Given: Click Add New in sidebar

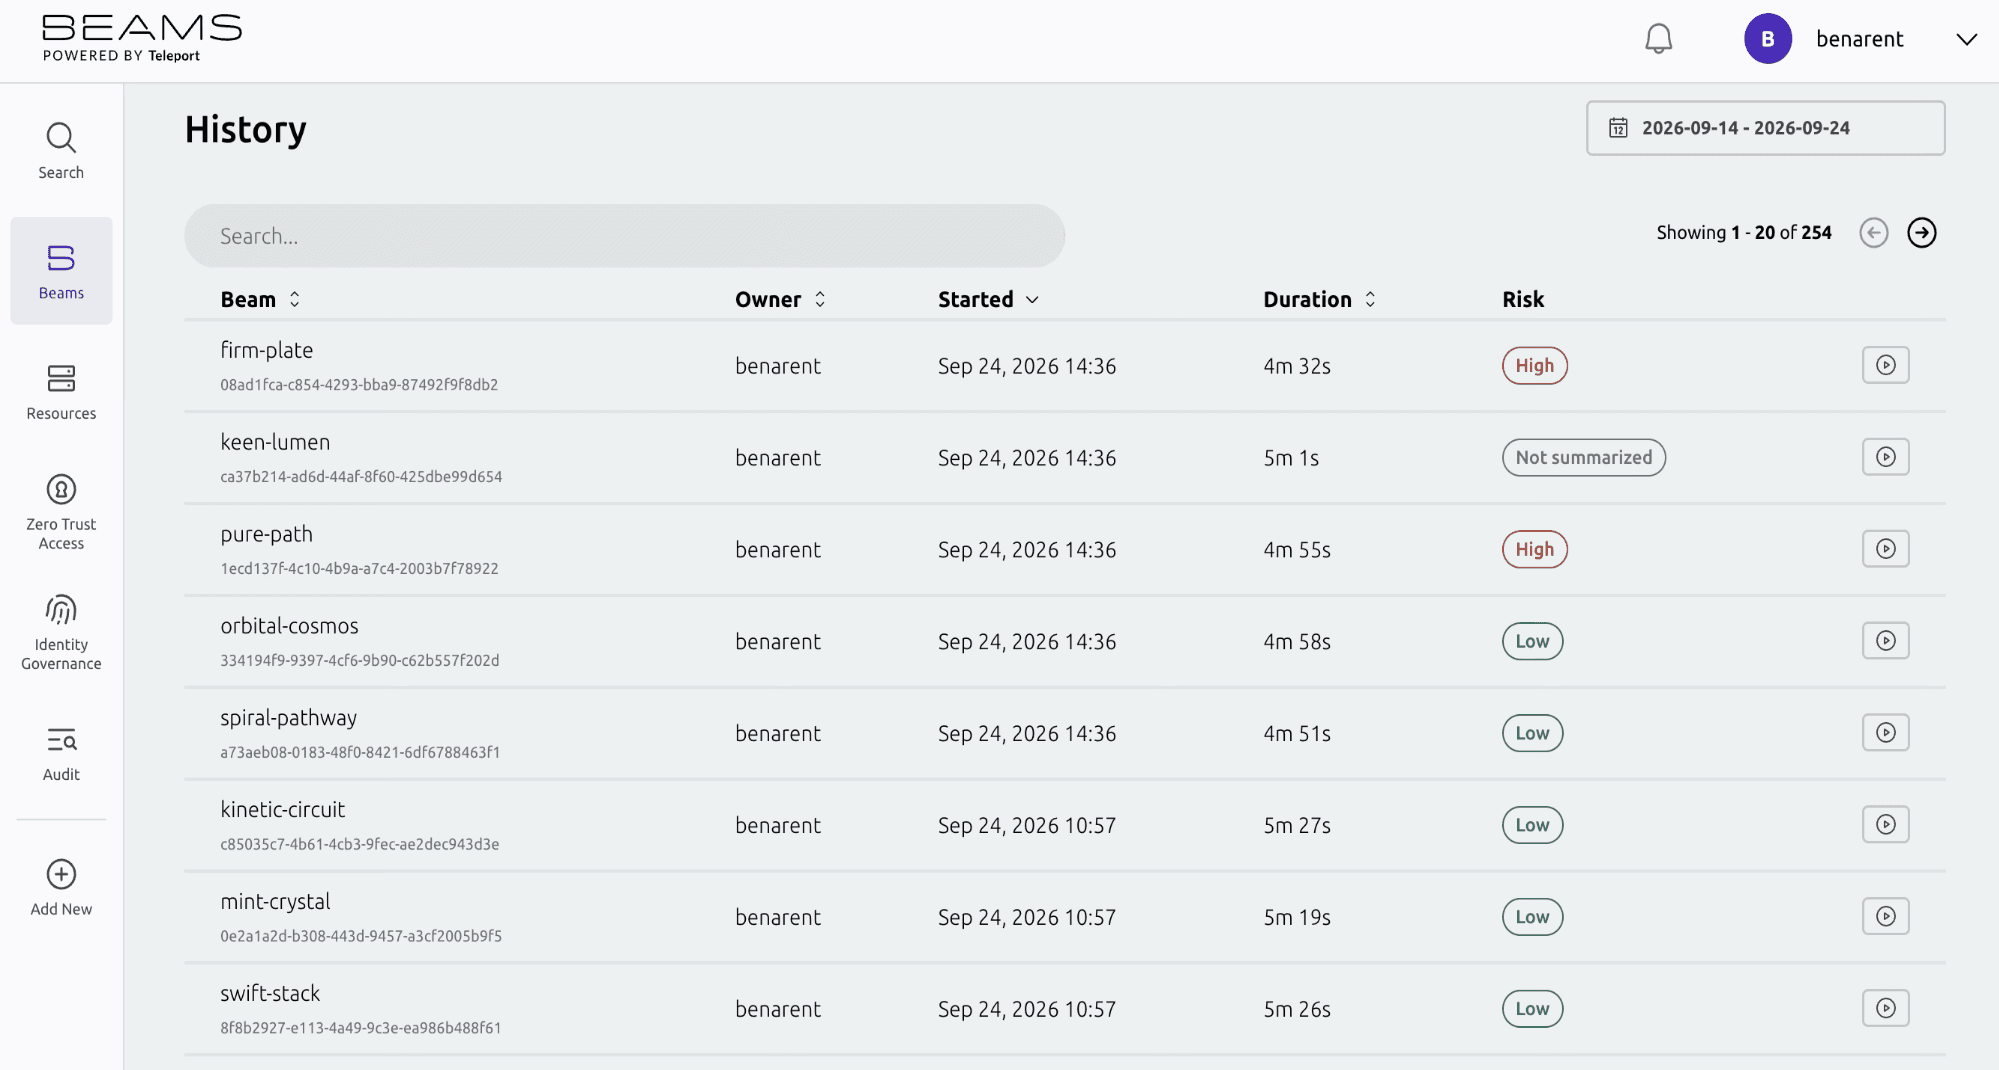Looking at the screenshot, I should click(61, 888).
